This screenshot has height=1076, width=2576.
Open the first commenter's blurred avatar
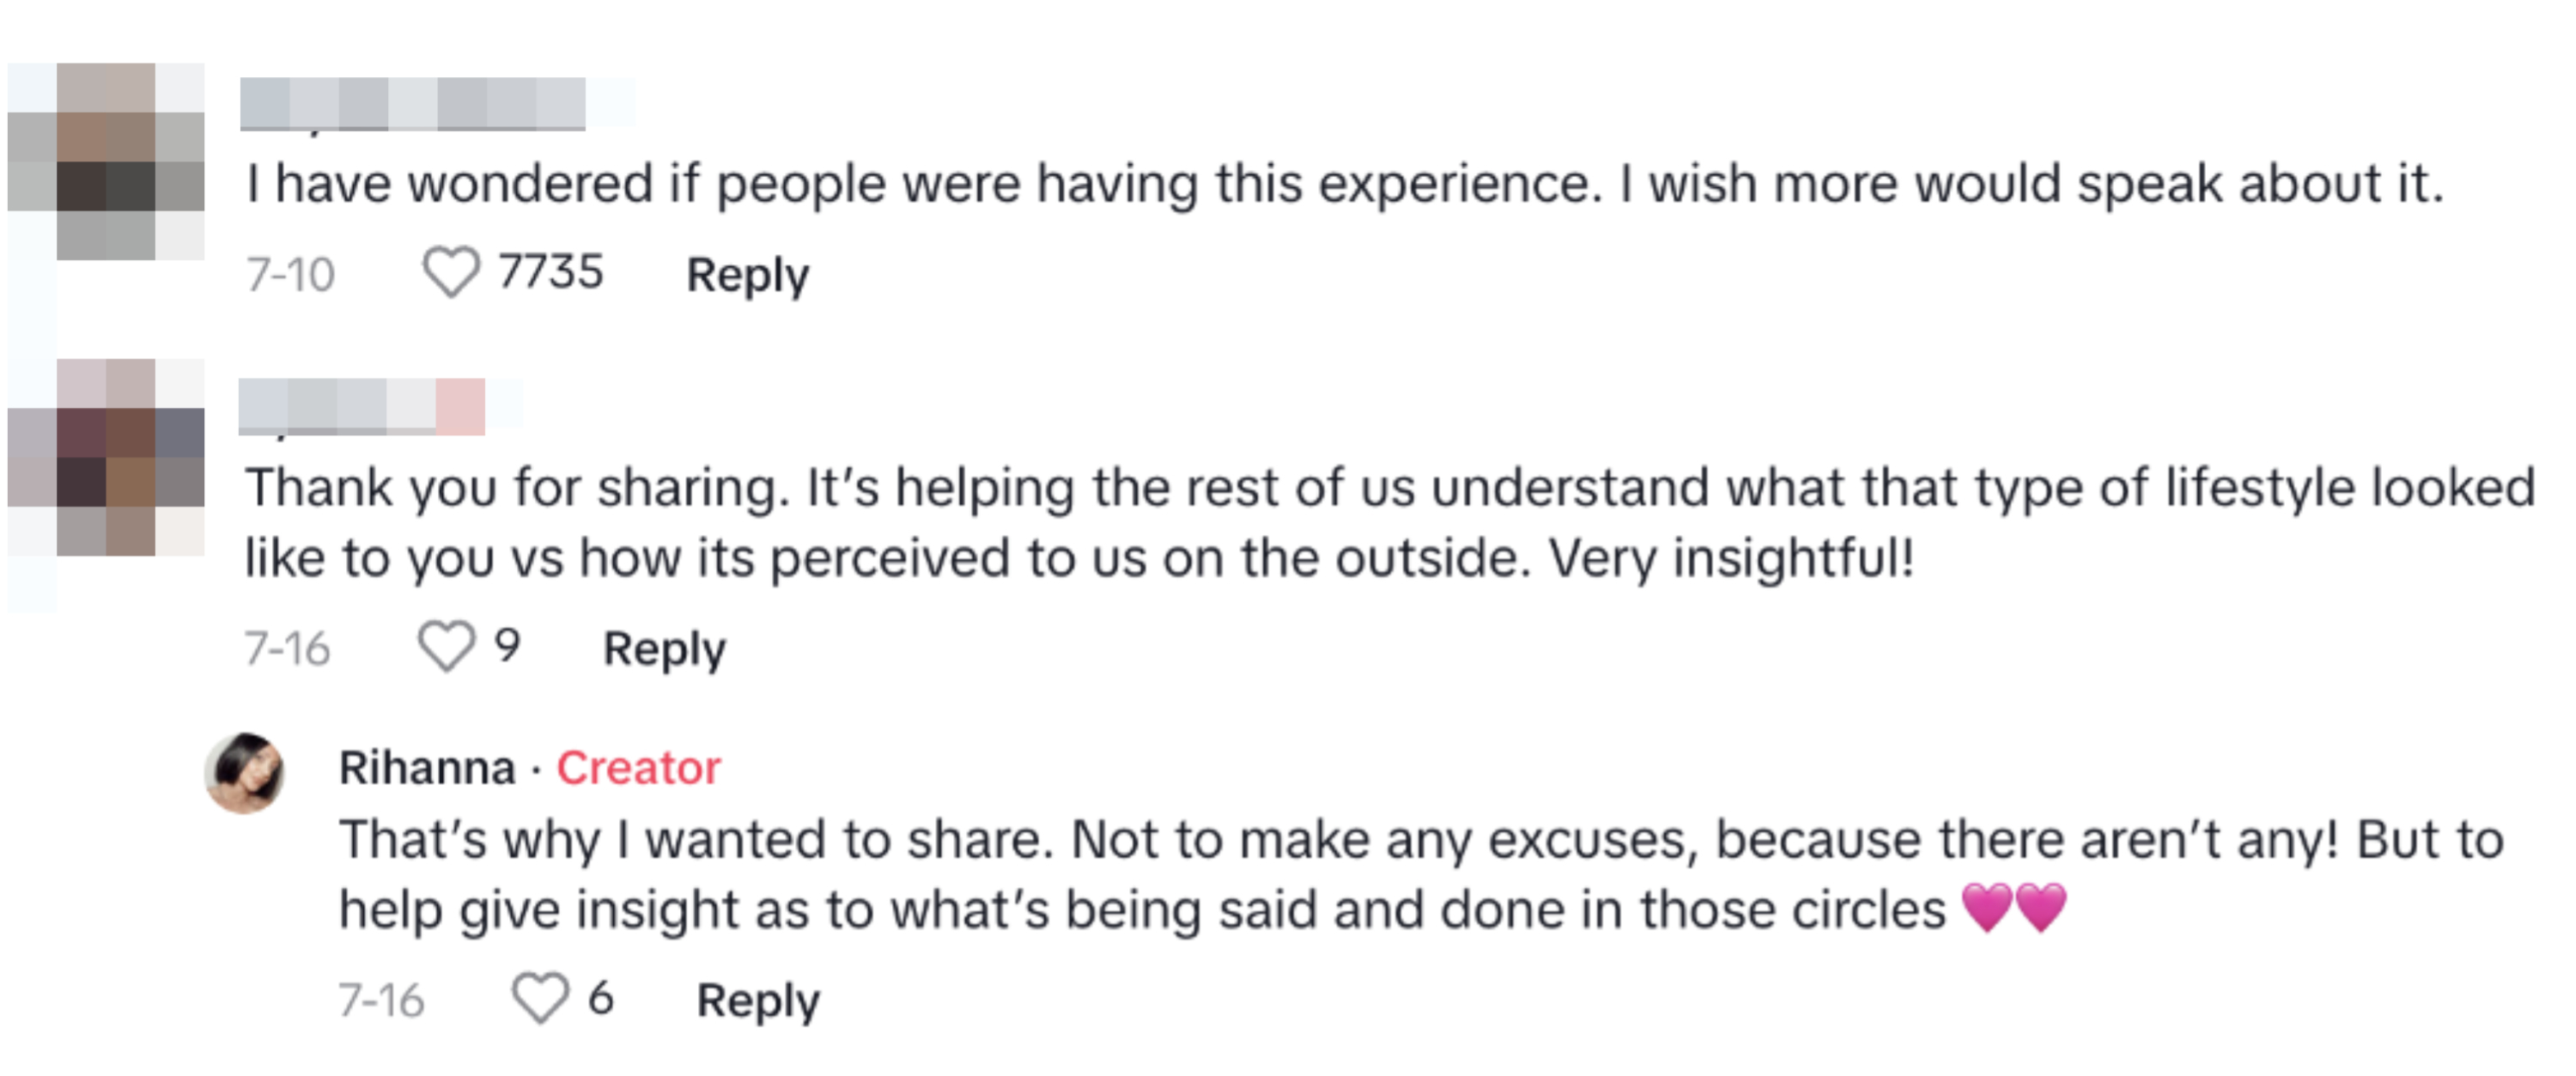tap(106, 162)
